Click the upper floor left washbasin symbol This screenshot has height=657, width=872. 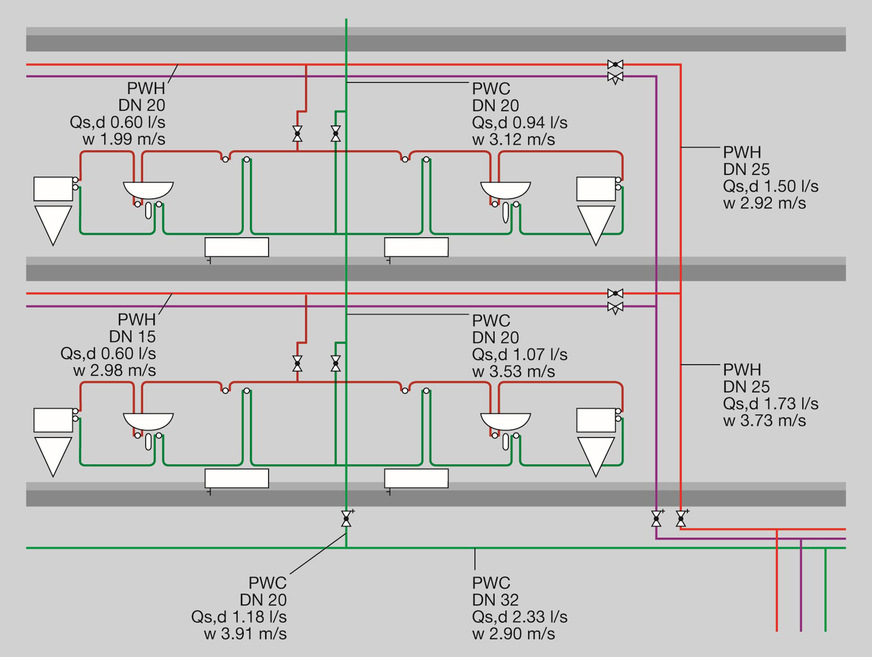148,192
